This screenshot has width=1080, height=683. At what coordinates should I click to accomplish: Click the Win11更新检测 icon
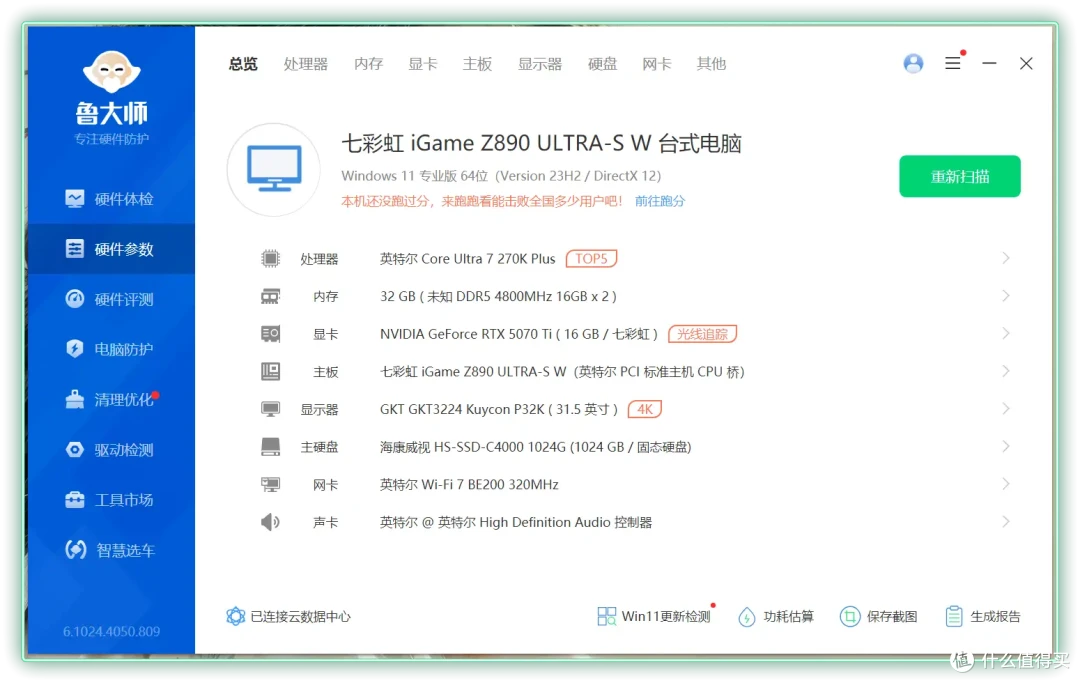click(x=607, y=616)
